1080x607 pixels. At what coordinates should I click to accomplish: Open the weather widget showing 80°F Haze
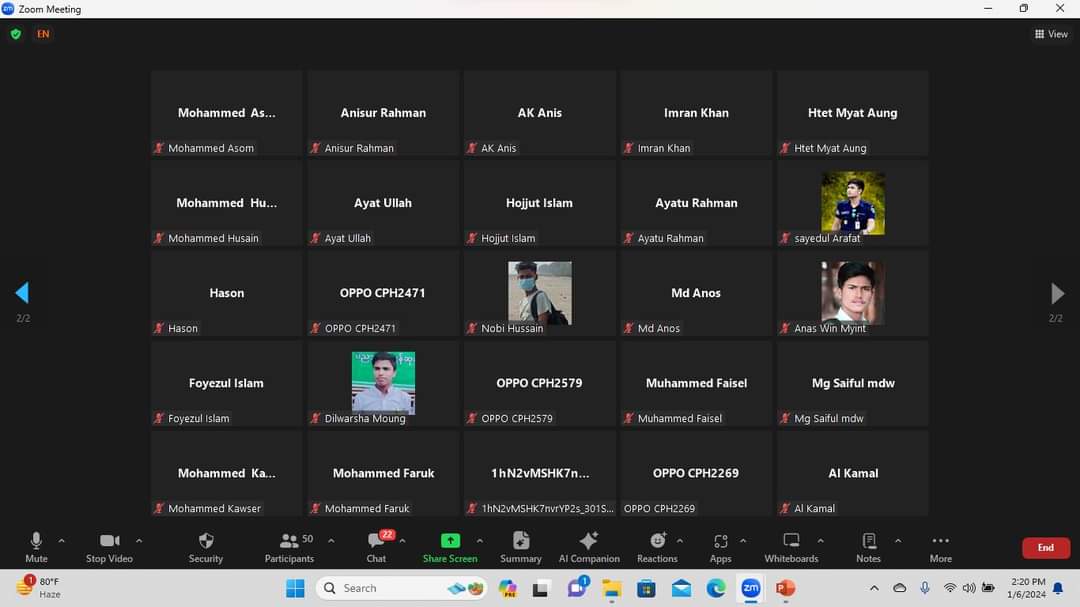(x=39, y=588)
